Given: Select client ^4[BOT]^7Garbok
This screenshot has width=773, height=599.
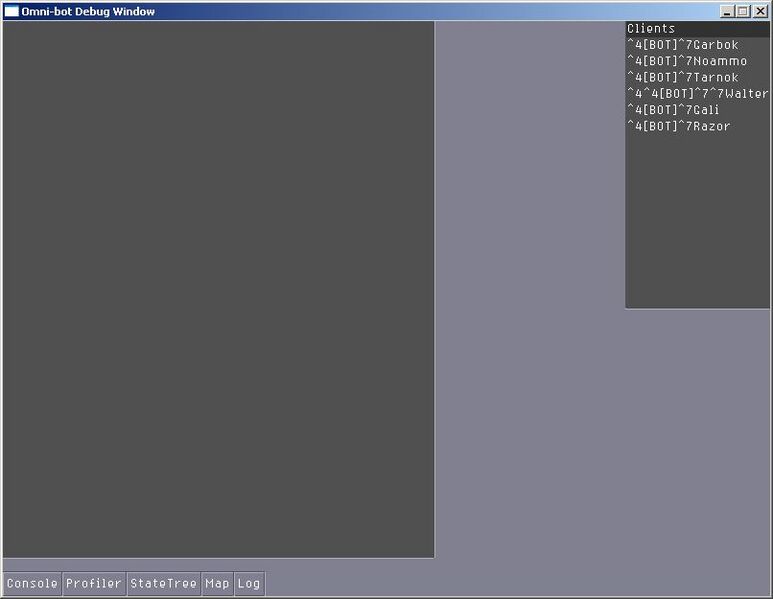Looking at the screenshot, I should tap(697, 45).
